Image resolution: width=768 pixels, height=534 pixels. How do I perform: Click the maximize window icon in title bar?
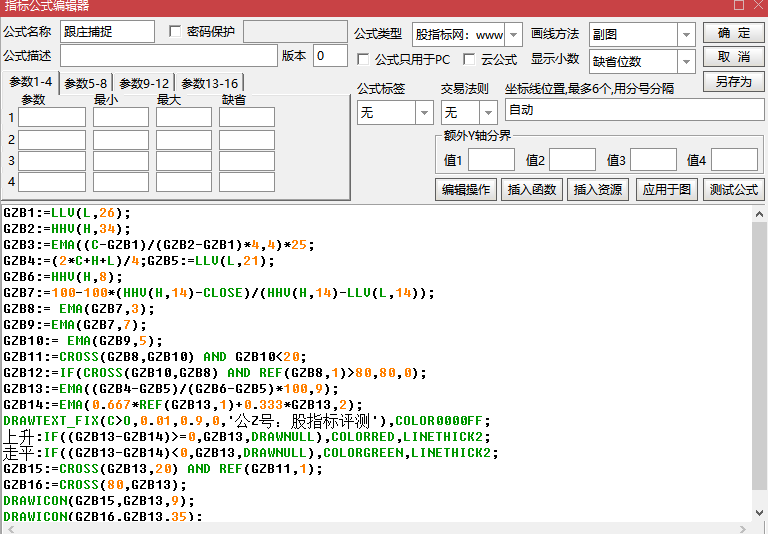click(x=739, y=5)
